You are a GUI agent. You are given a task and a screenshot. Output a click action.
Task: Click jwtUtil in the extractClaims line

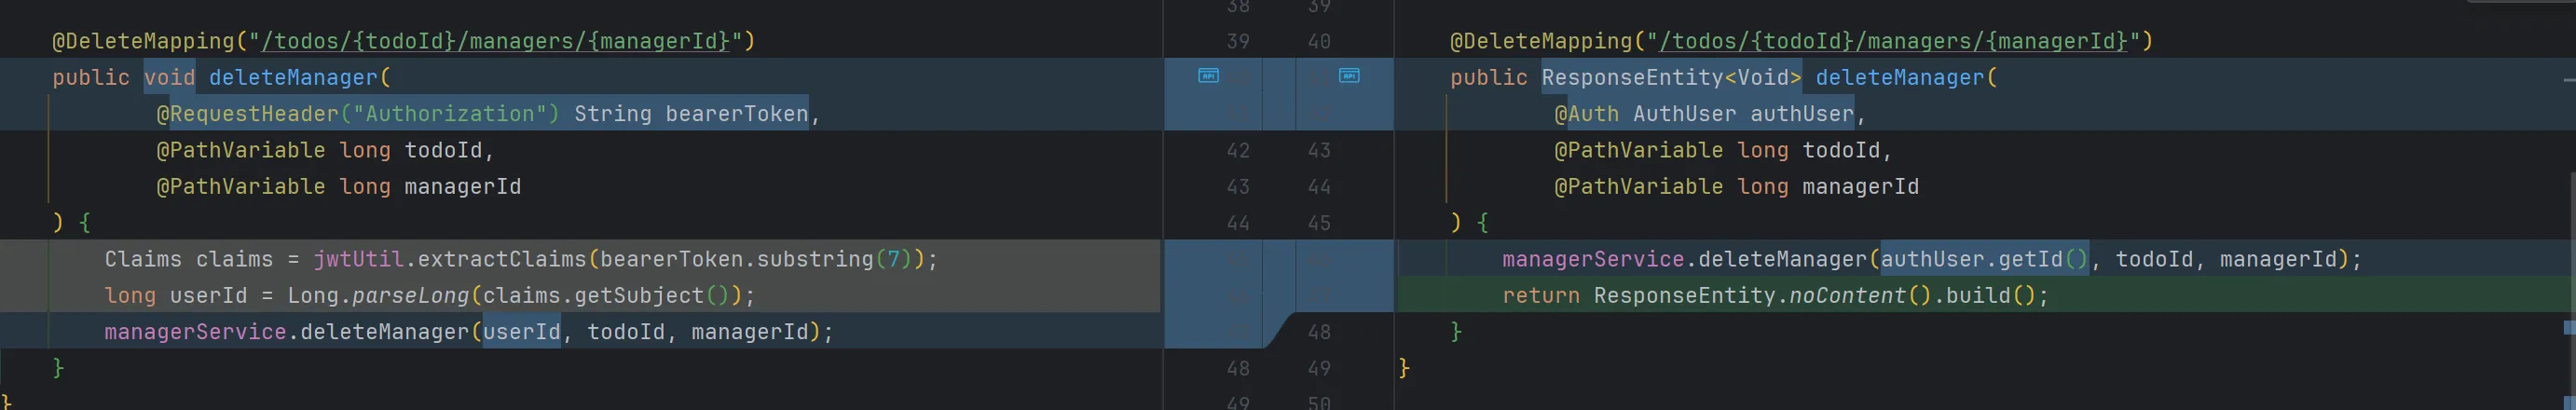point(358,259)
